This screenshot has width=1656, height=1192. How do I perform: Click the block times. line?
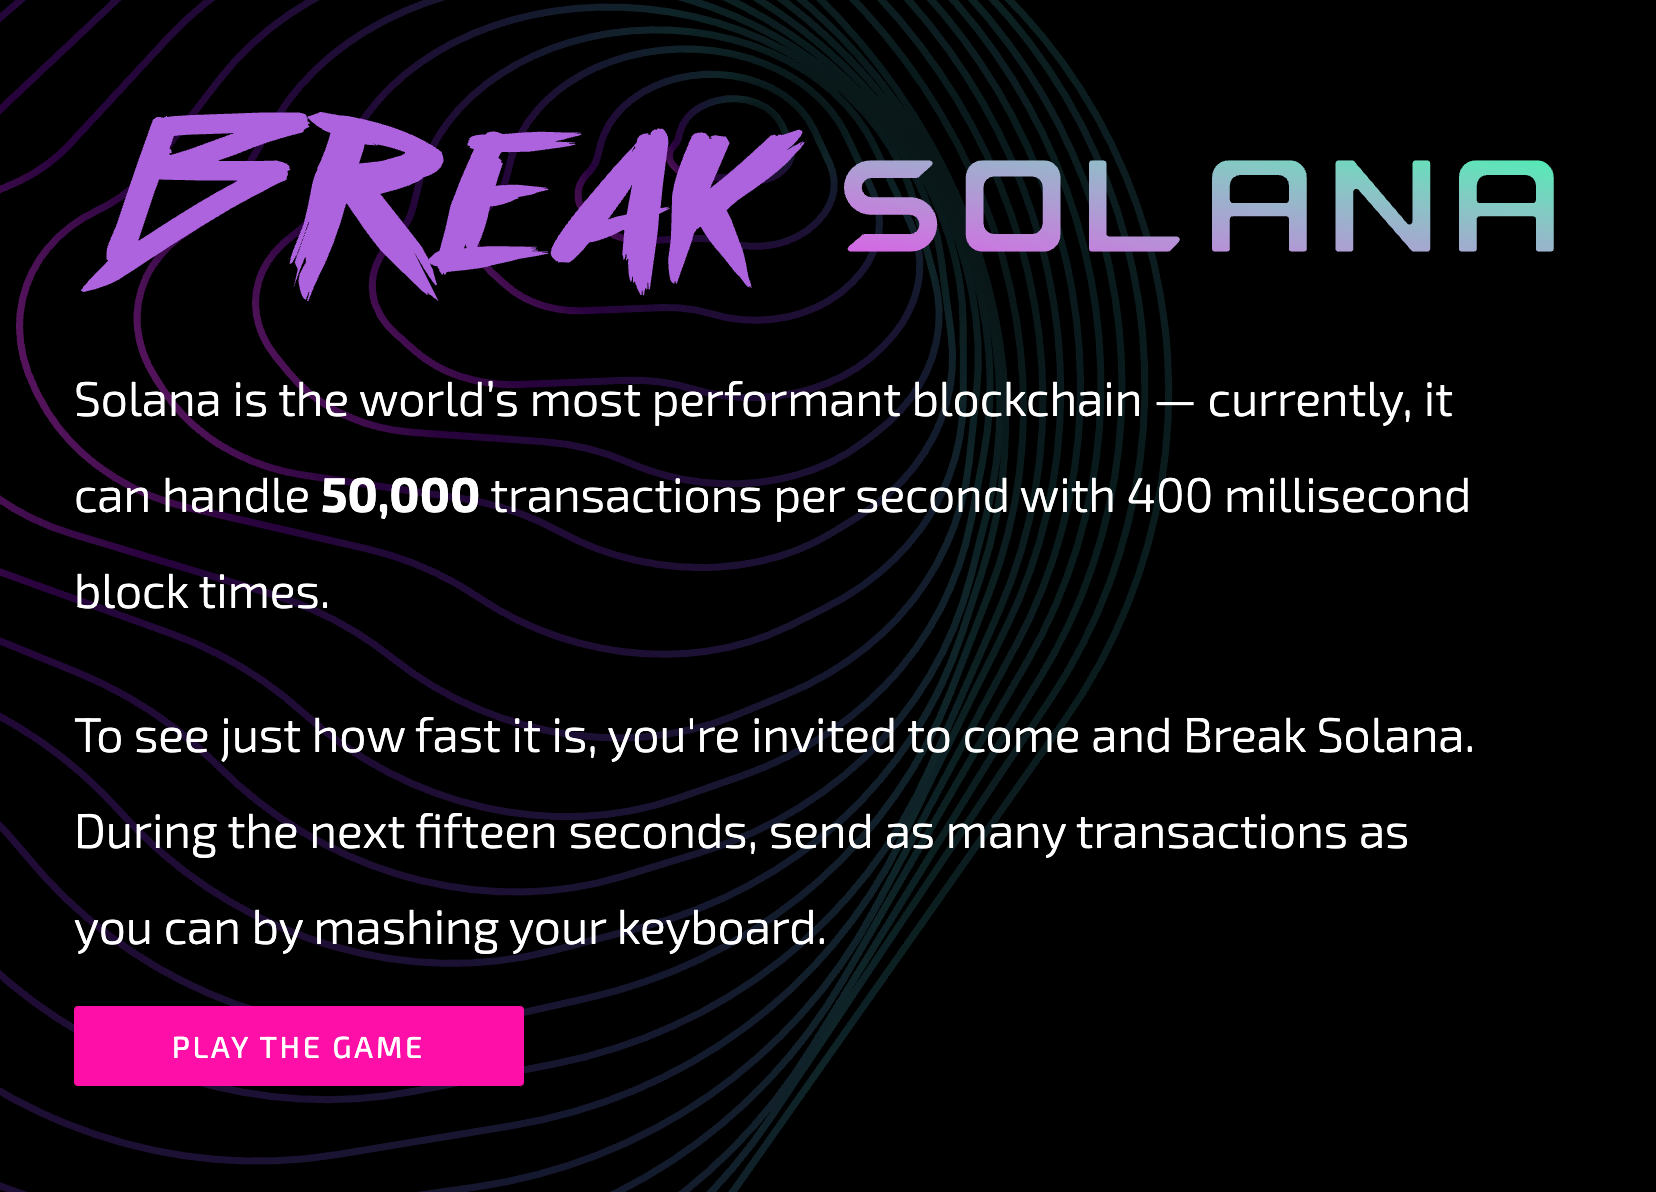[x=202, y=592]
